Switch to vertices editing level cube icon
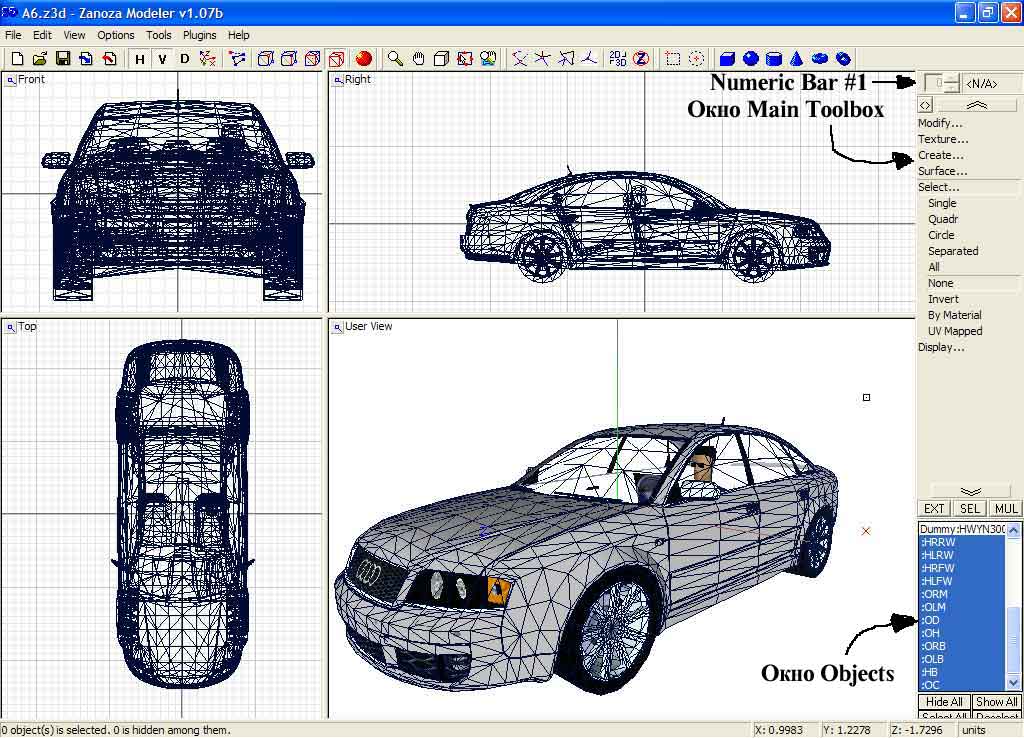 pos(265,59)
